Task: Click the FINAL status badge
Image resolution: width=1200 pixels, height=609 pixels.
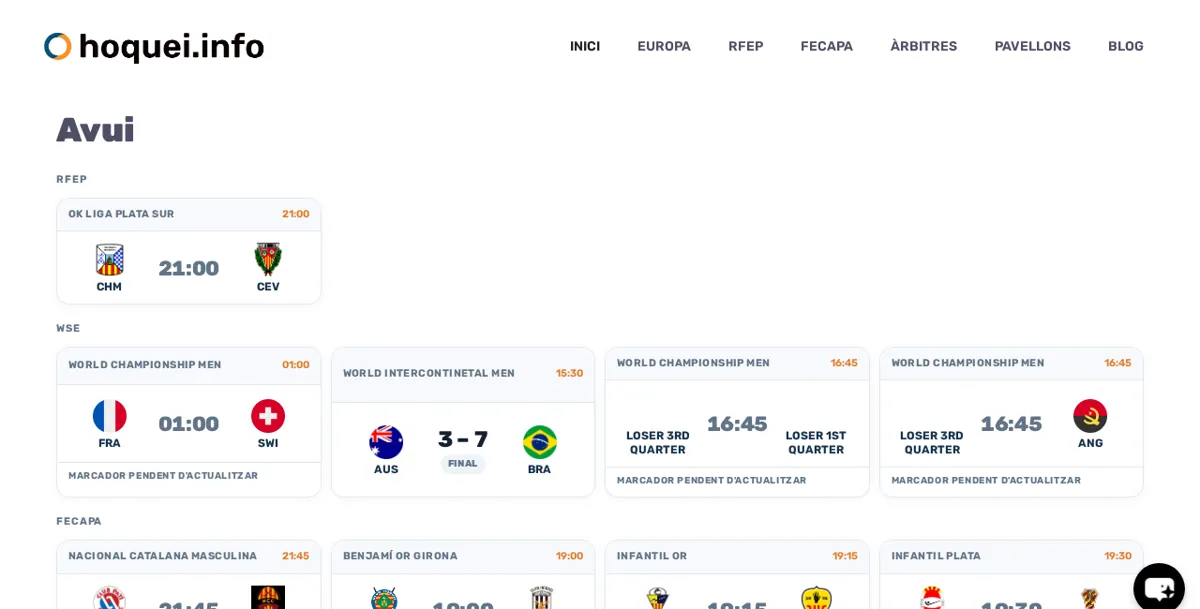Action: pyautogui.click(x=463, y=464)
